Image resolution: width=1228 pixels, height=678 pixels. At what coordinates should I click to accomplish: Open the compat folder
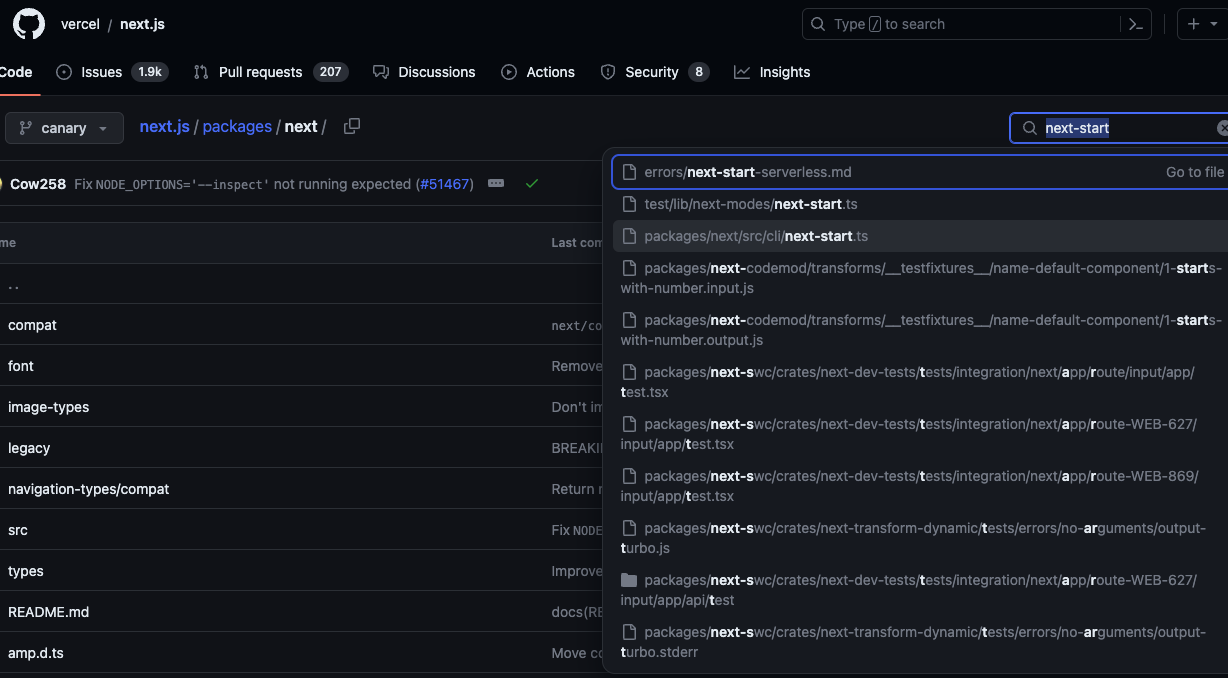[32, 325]
